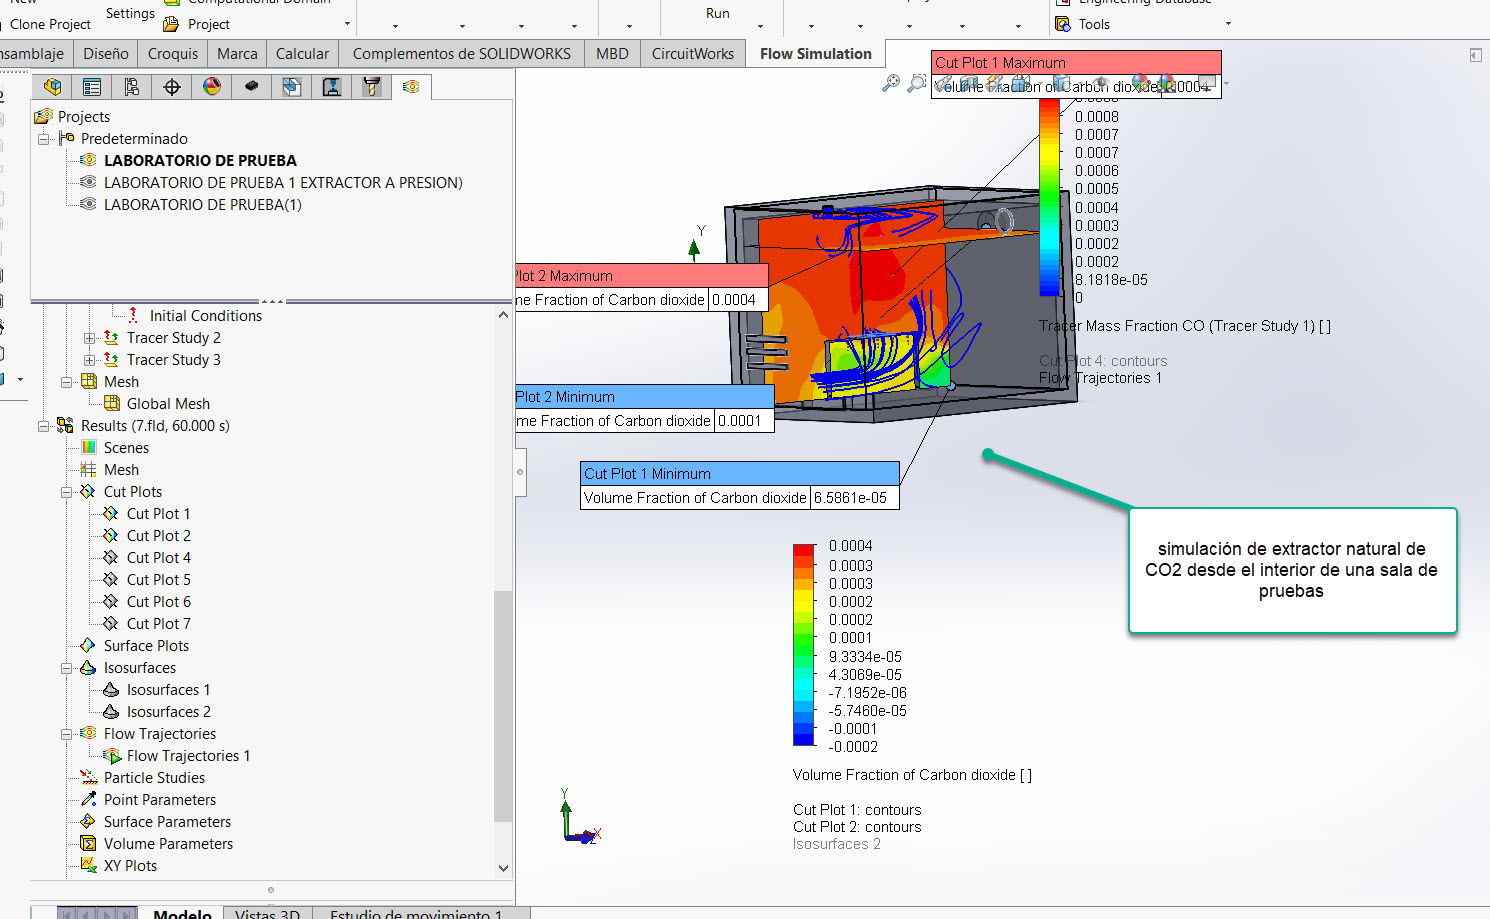Open the CircuitWorks chip tab icon
The height and width of the screenshot is (919, 1490).
pos(252,87)
